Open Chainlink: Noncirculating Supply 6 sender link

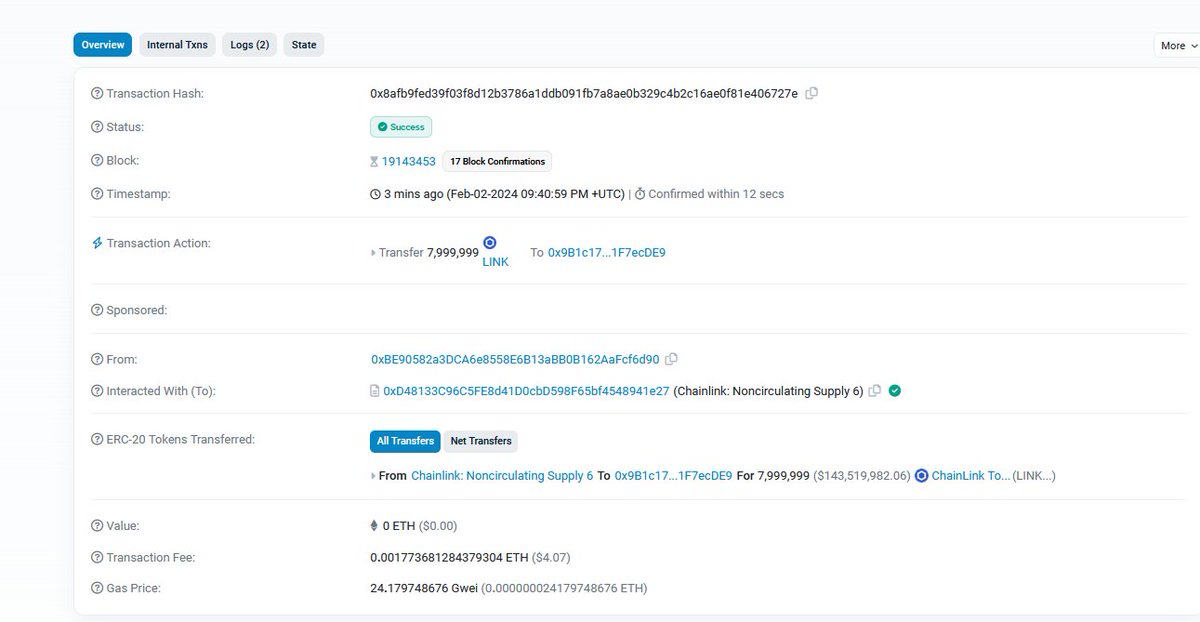(502, 476)
